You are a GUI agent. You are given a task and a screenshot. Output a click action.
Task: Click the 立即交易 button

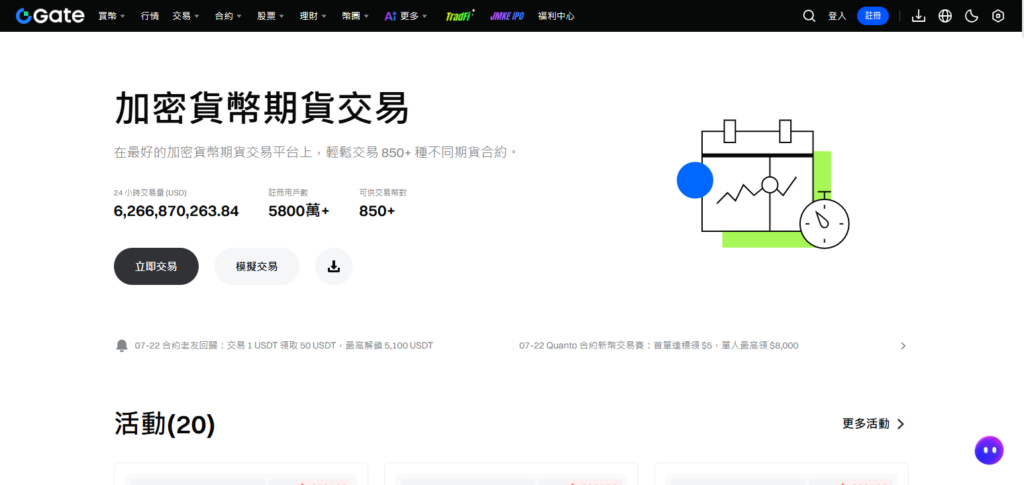[156, 266]
